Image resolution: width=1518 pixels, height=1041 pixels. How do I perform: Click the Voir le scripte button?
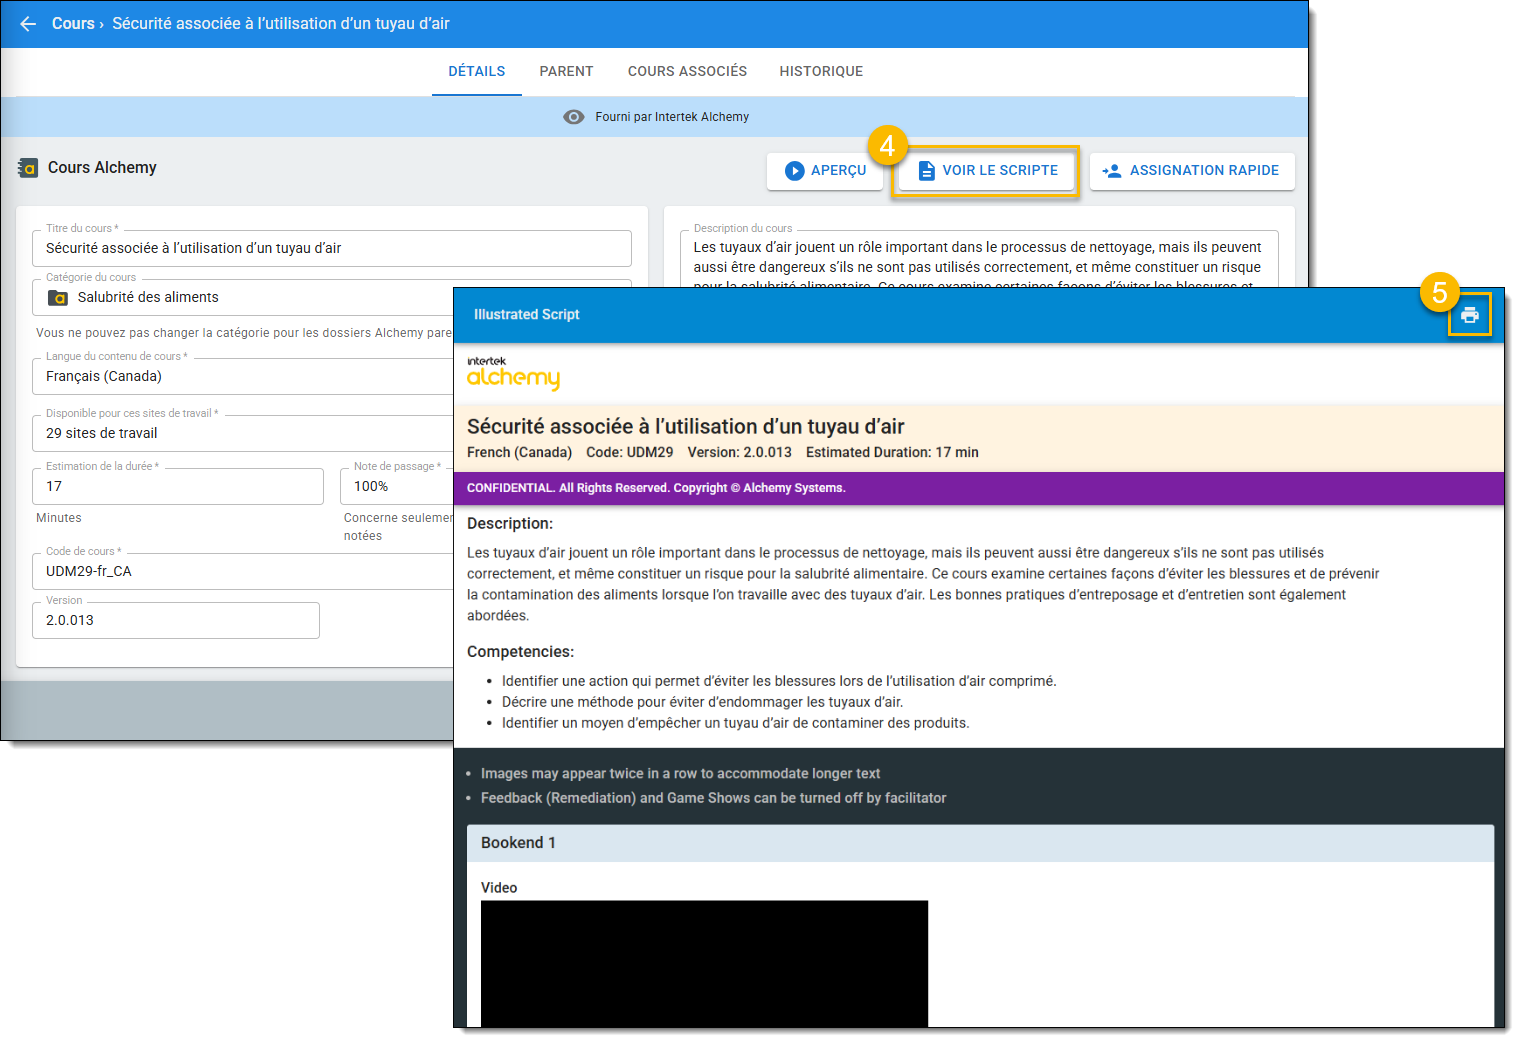986,171
